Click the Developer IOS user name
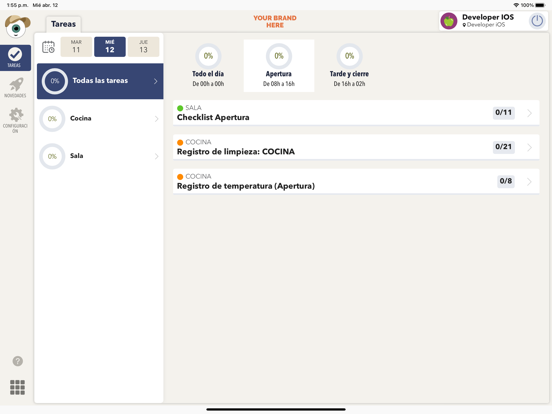This screenshot has width=552, height=414. coord(488,17)
